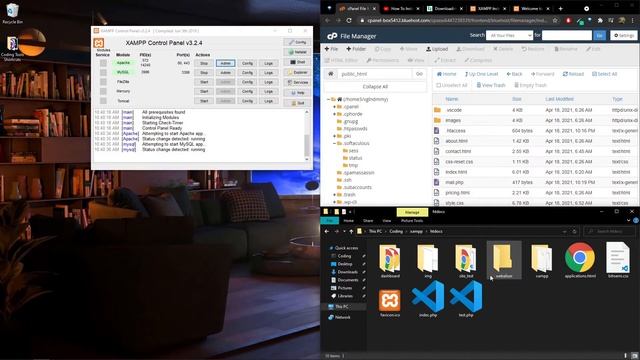Open index.php VS Code file
The width and height of the screenshot is (640, 360).
pyautogui.click(x=428, y=299)
